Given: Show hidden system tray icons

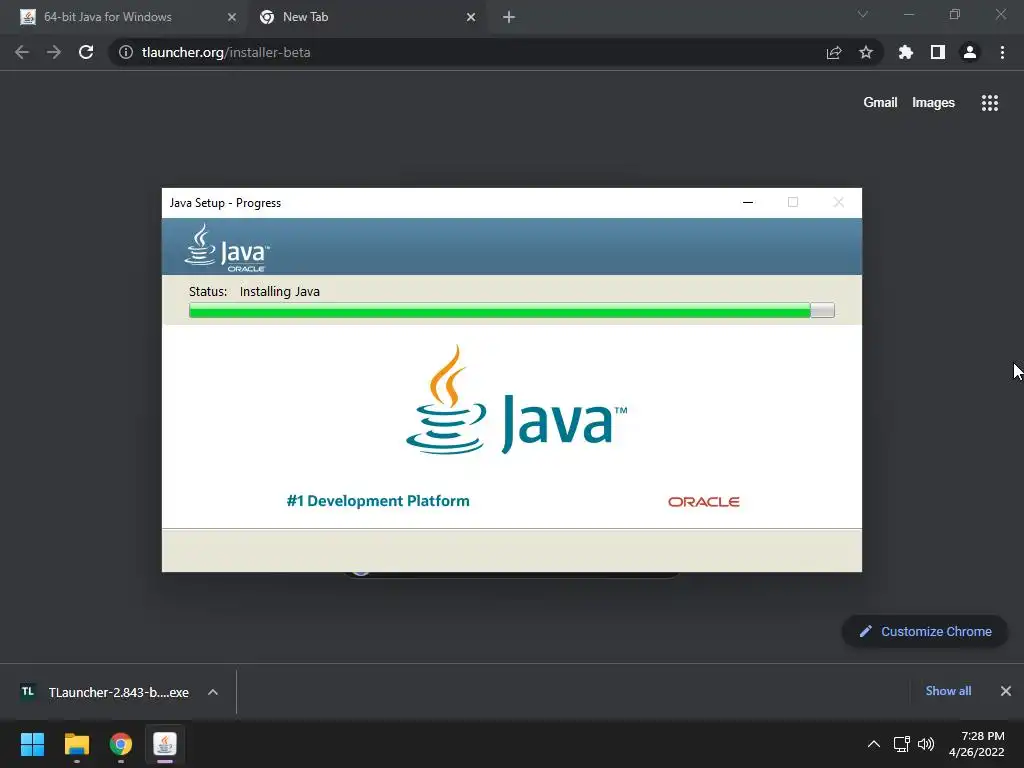Looking at the screenshot, I should (x=874, y=744).
